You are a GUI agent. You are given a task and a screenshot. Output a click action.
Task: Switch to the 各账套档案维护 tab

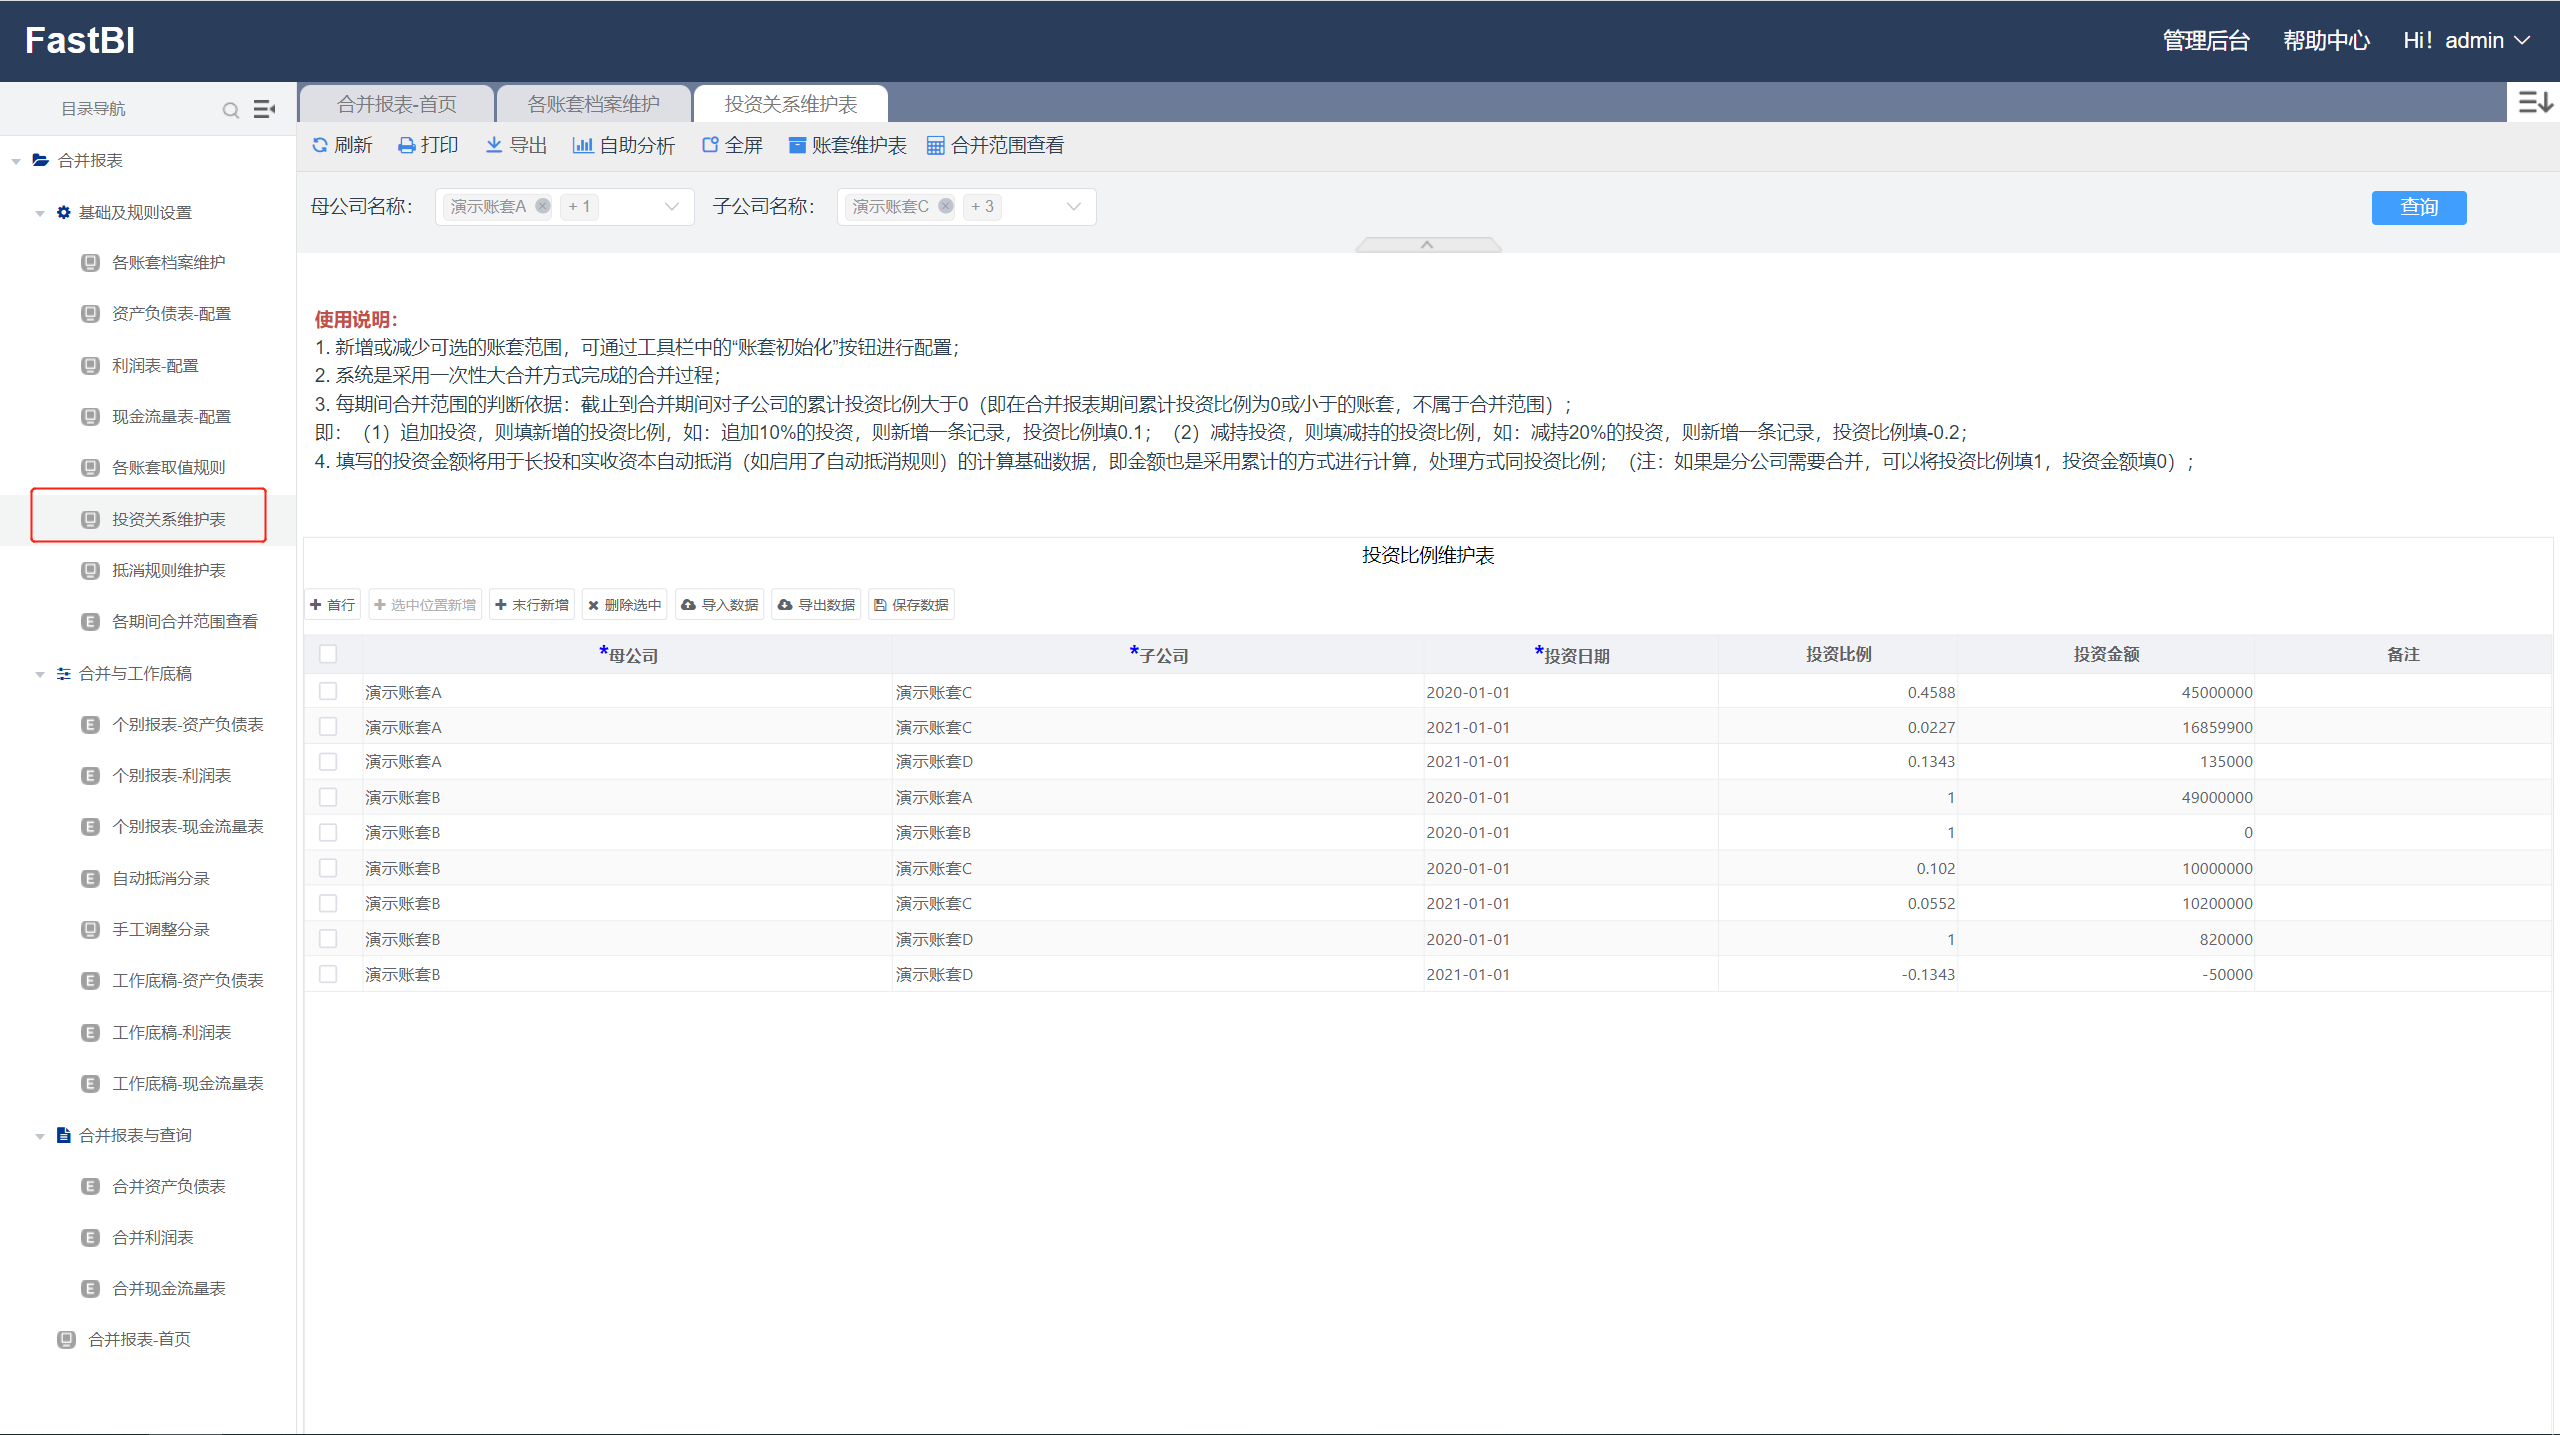point(593,104)
